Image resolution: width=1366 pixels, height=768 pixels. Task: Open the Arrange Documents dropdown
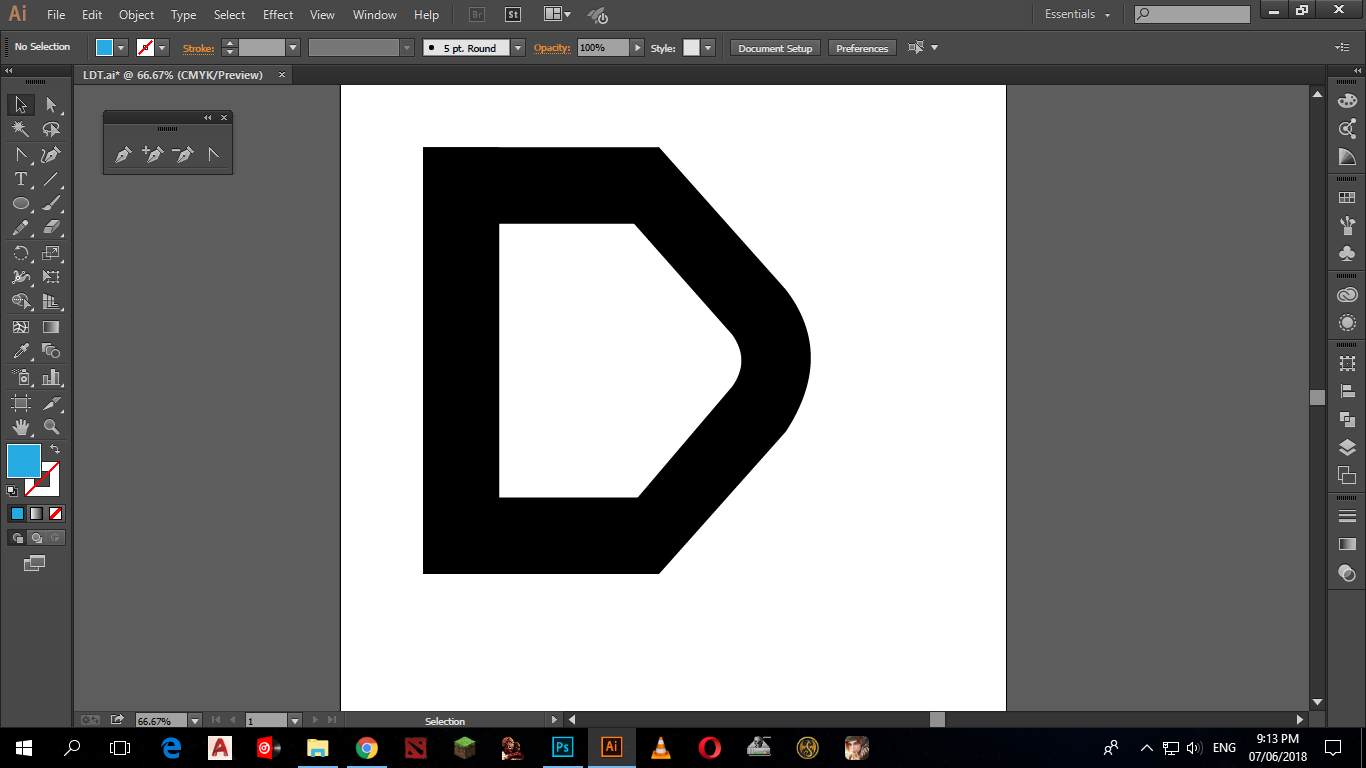pos(558,14)
